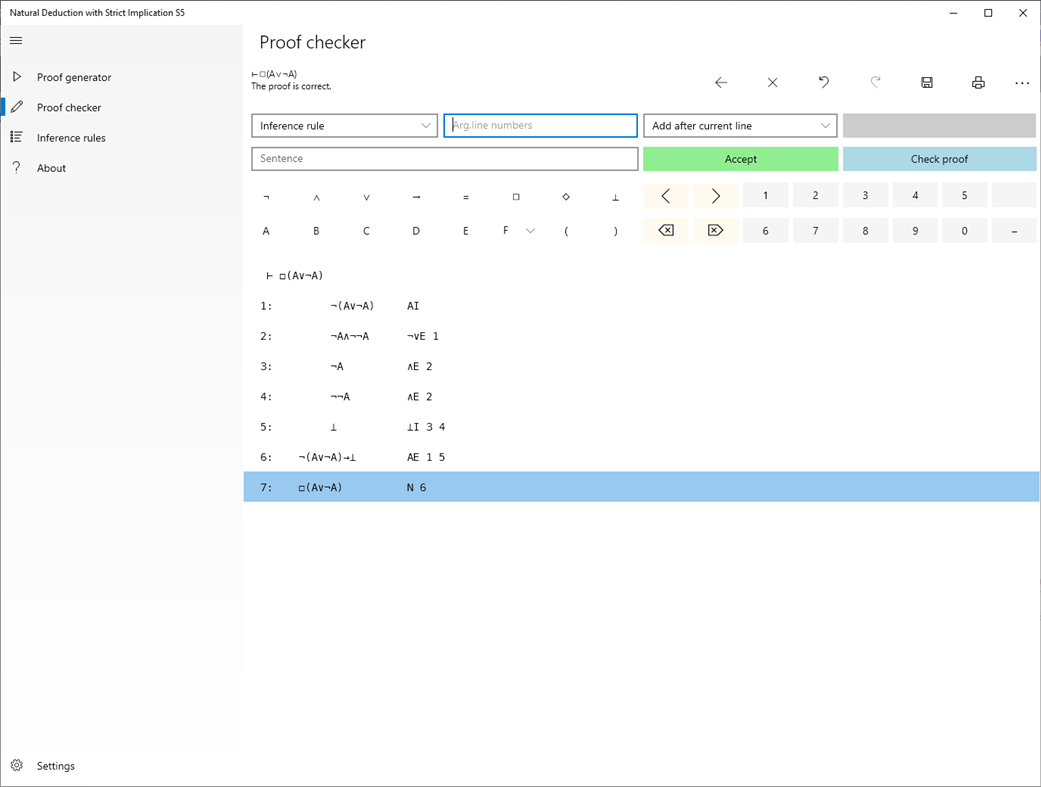The height and width of the screenshot is (787, 1041).
Task: Open the Inference rule dropdown
Action: coord(344,125)
